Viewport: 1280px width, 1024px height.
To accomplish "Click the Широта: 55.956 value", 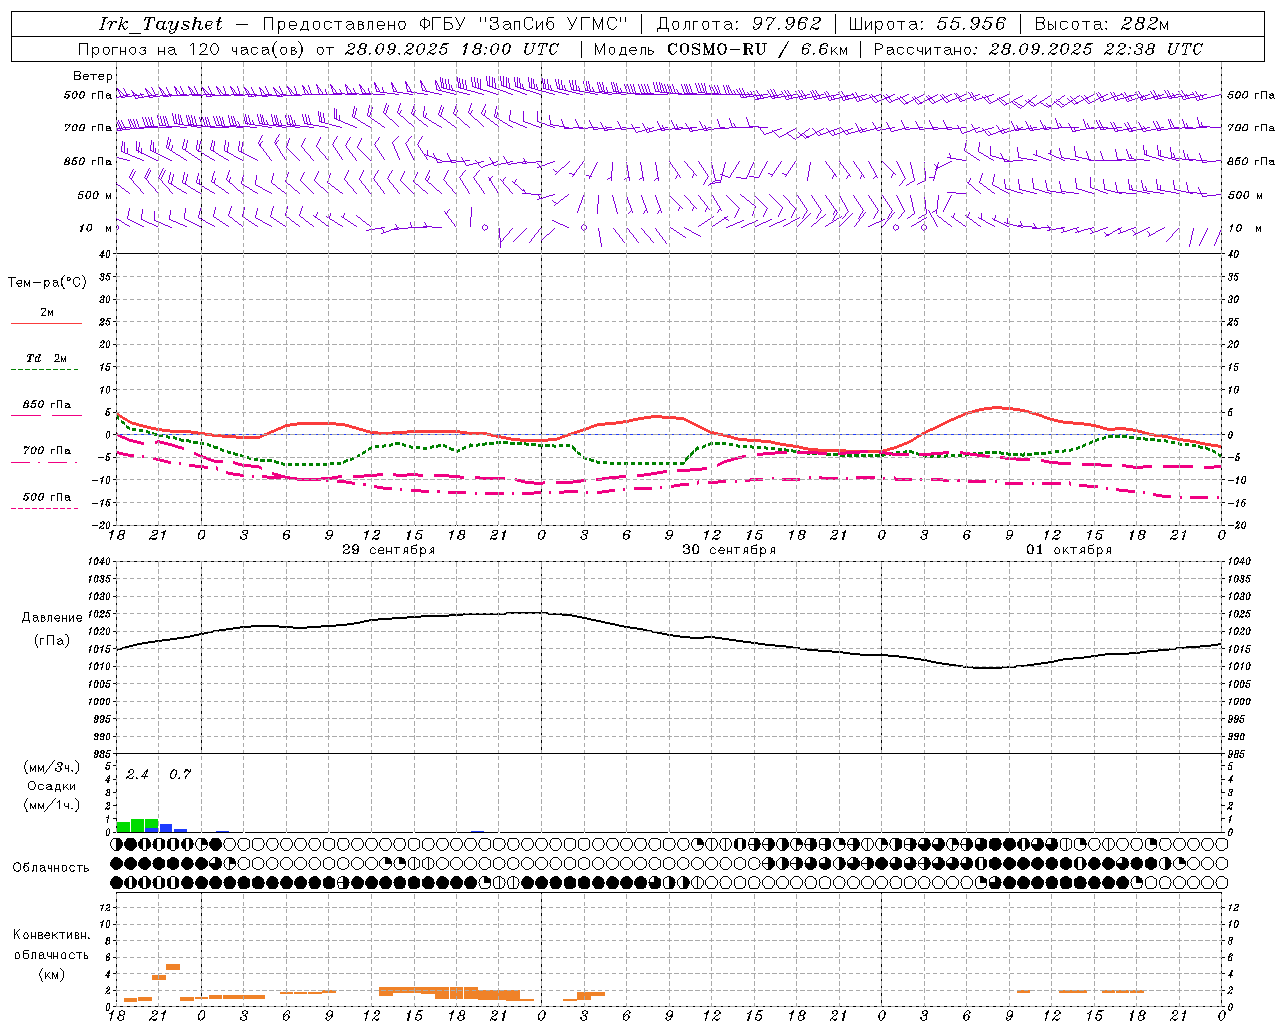I will click(927, 24).
